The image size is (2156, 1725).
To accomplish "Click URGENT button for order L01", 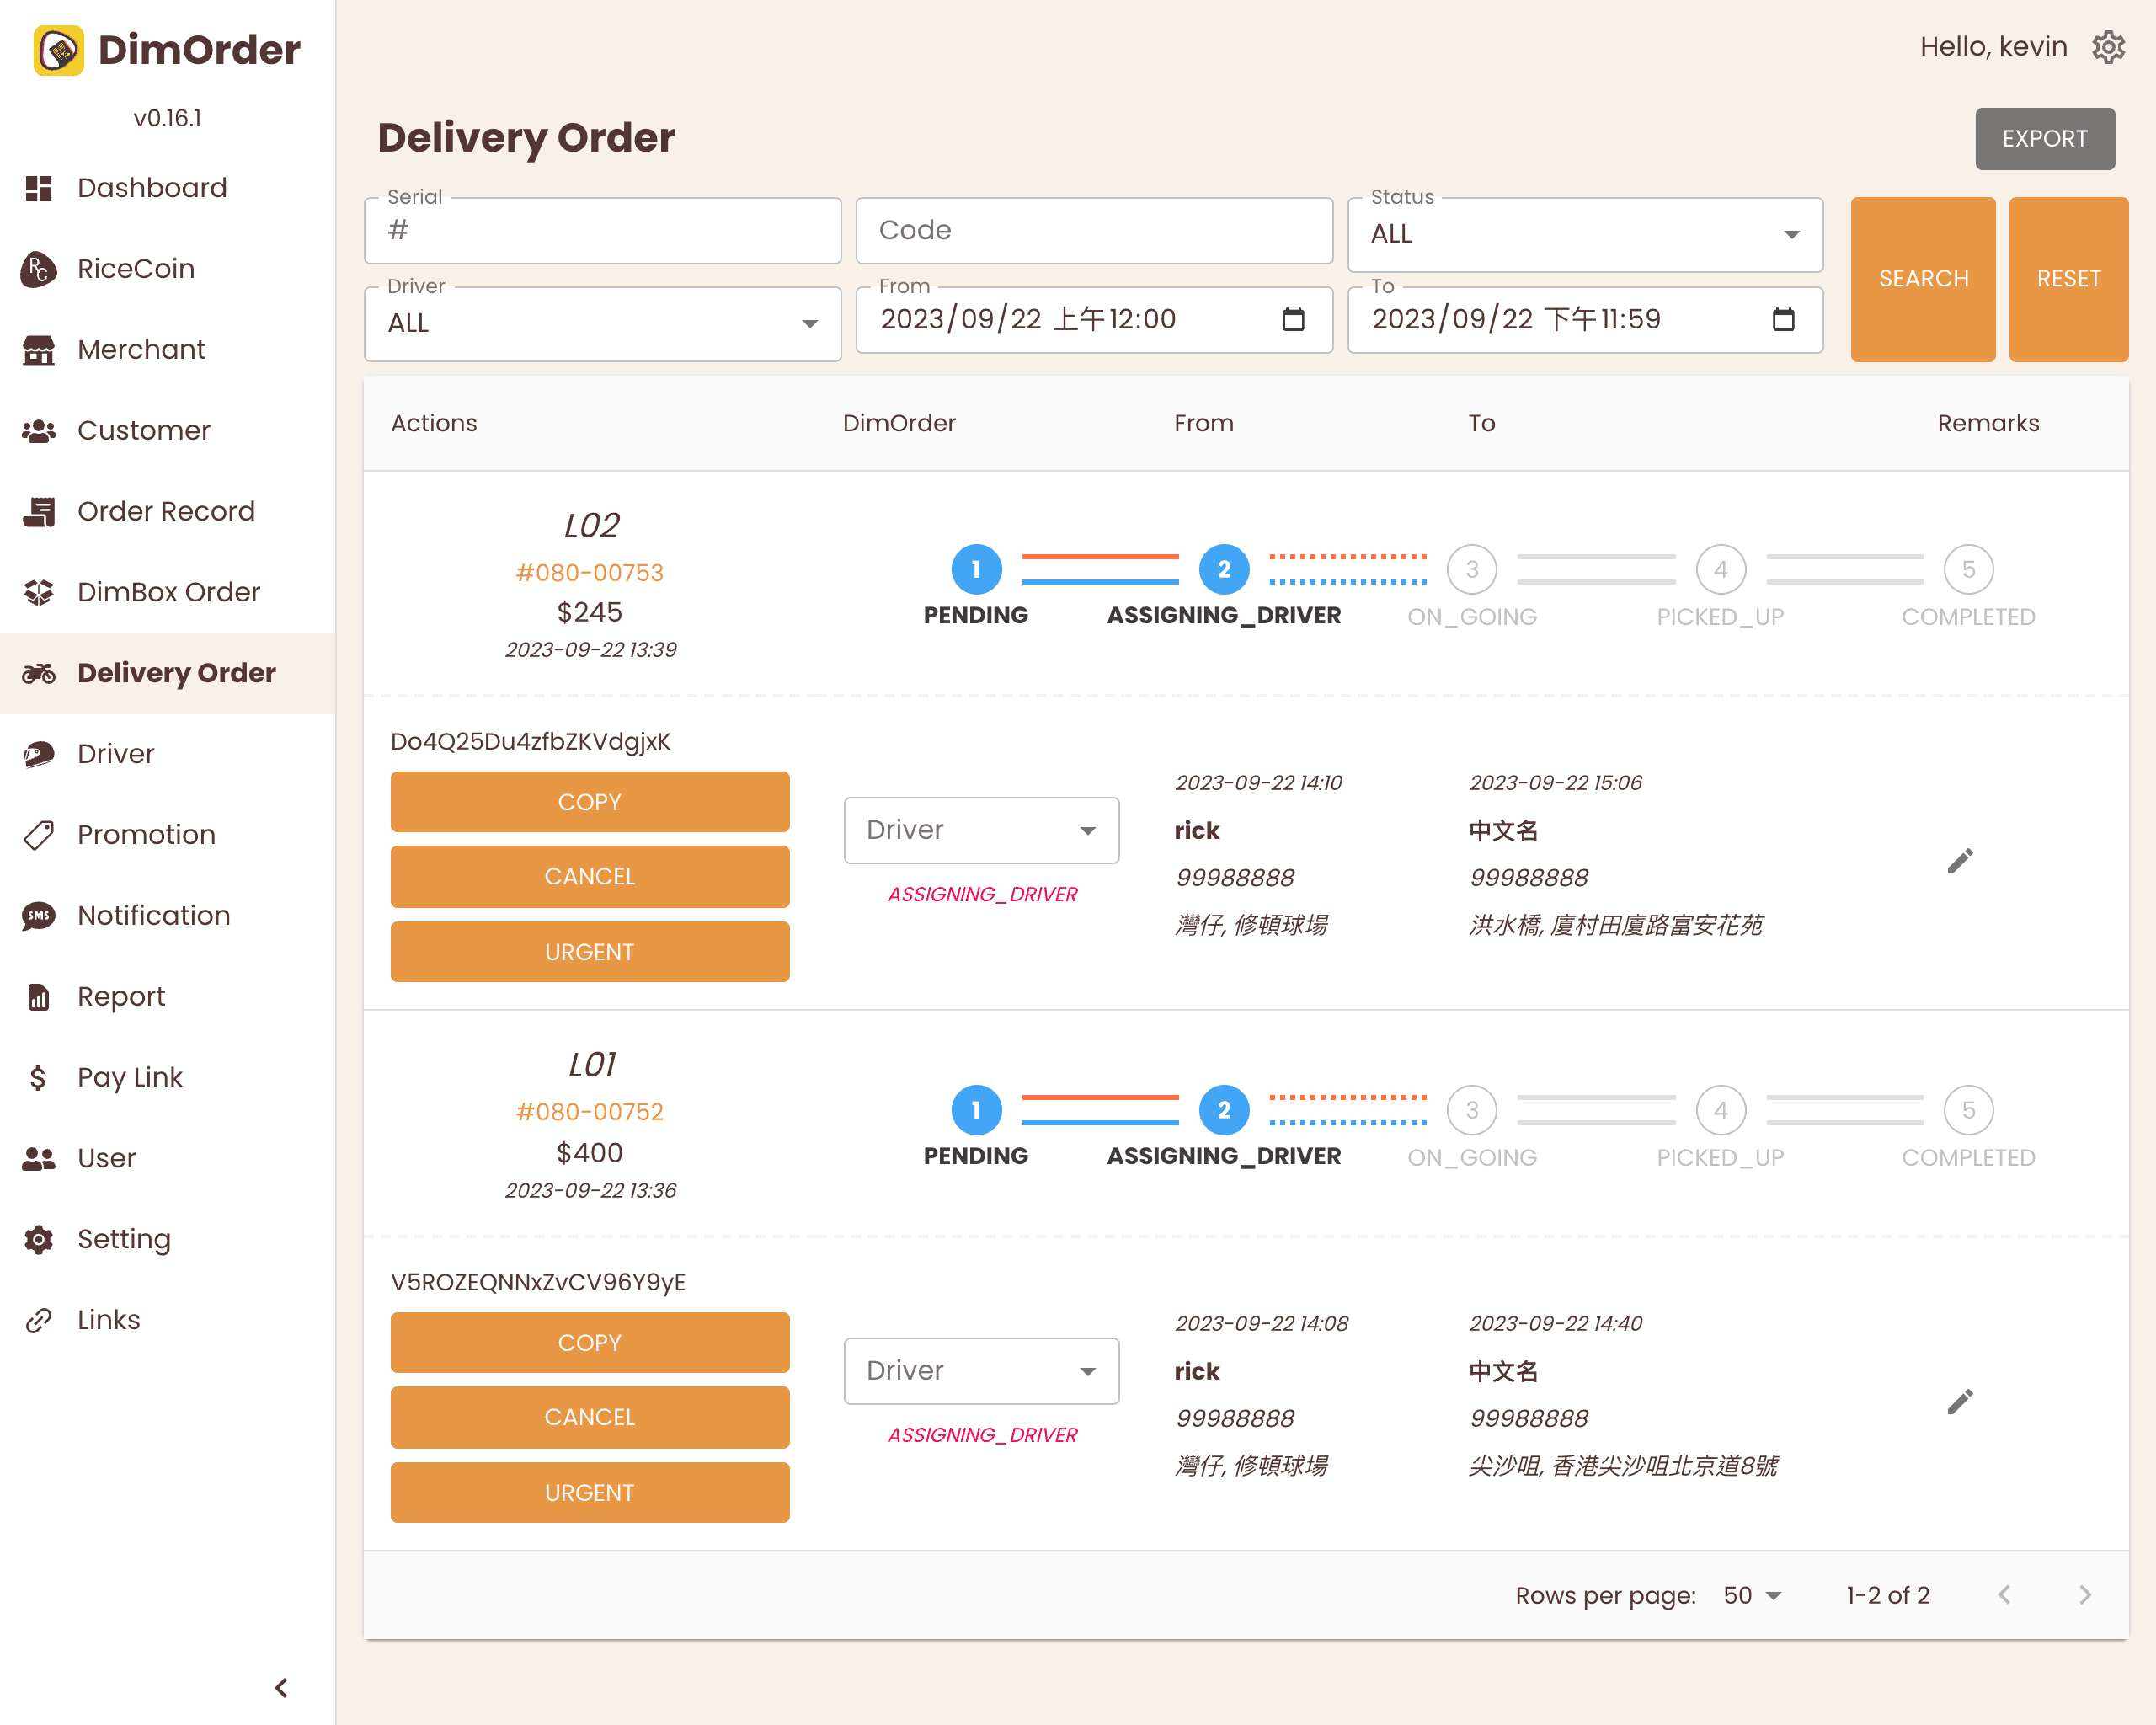I will click(589, 1492).
